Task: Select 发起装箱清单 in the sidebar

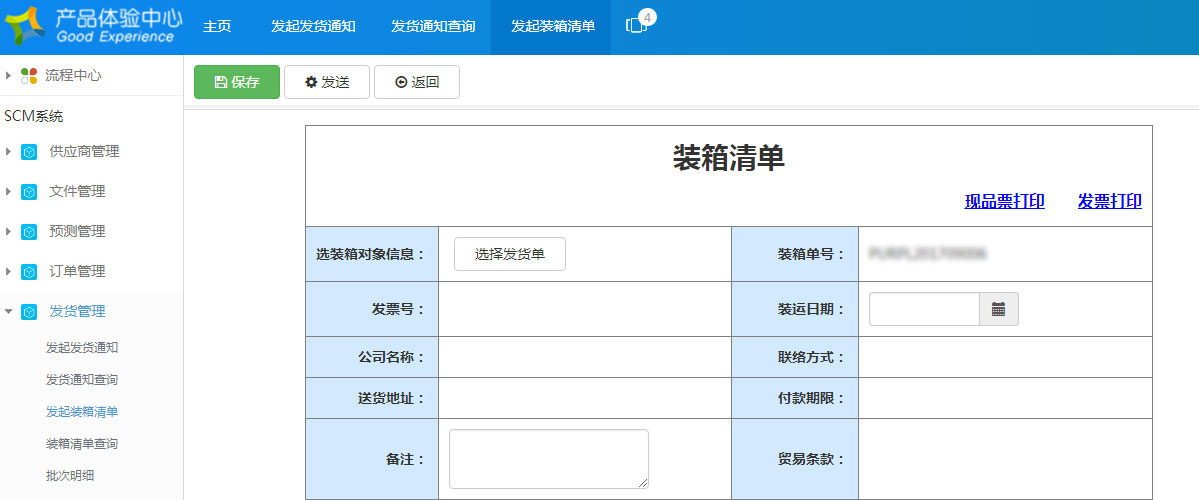Action: pyautogui.click(x=82, y=411)
